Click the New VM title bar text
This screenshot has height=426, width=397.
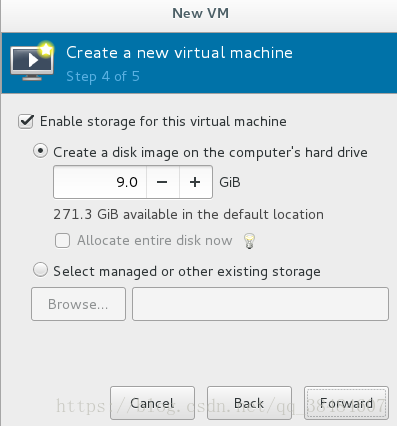click(x=200, y=14)
